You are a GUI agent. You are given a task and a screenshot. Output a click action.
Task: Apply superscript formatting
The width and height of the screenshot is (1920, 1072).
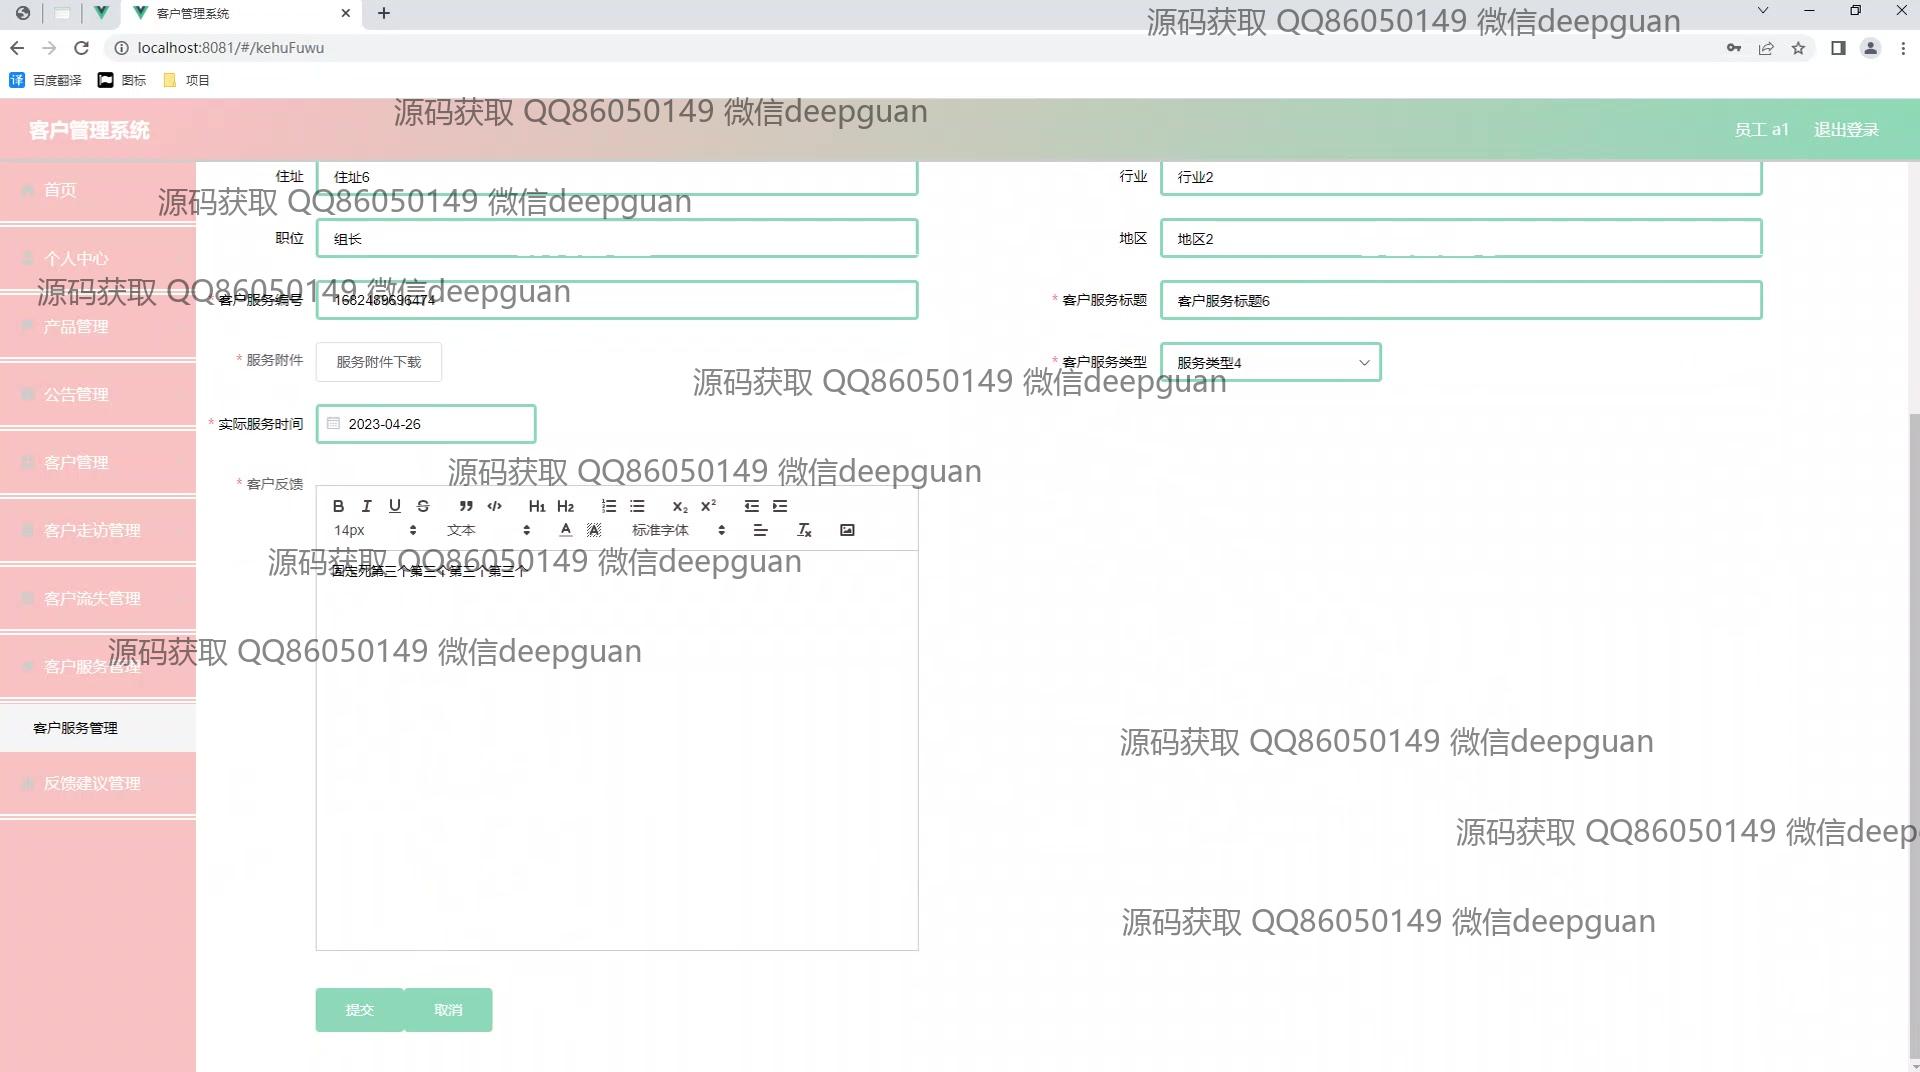pyautogui.click(x=708, y=506)
